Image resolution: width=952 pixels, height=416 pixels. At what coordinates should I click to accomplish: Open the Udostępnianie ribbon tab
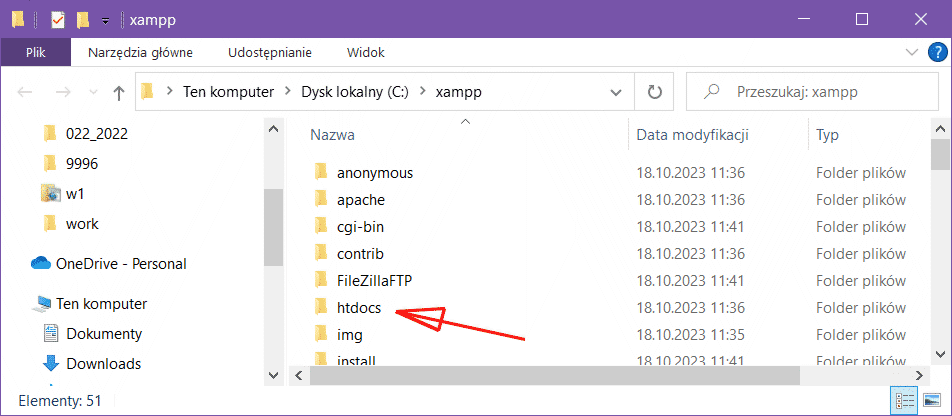pos(270,52)
